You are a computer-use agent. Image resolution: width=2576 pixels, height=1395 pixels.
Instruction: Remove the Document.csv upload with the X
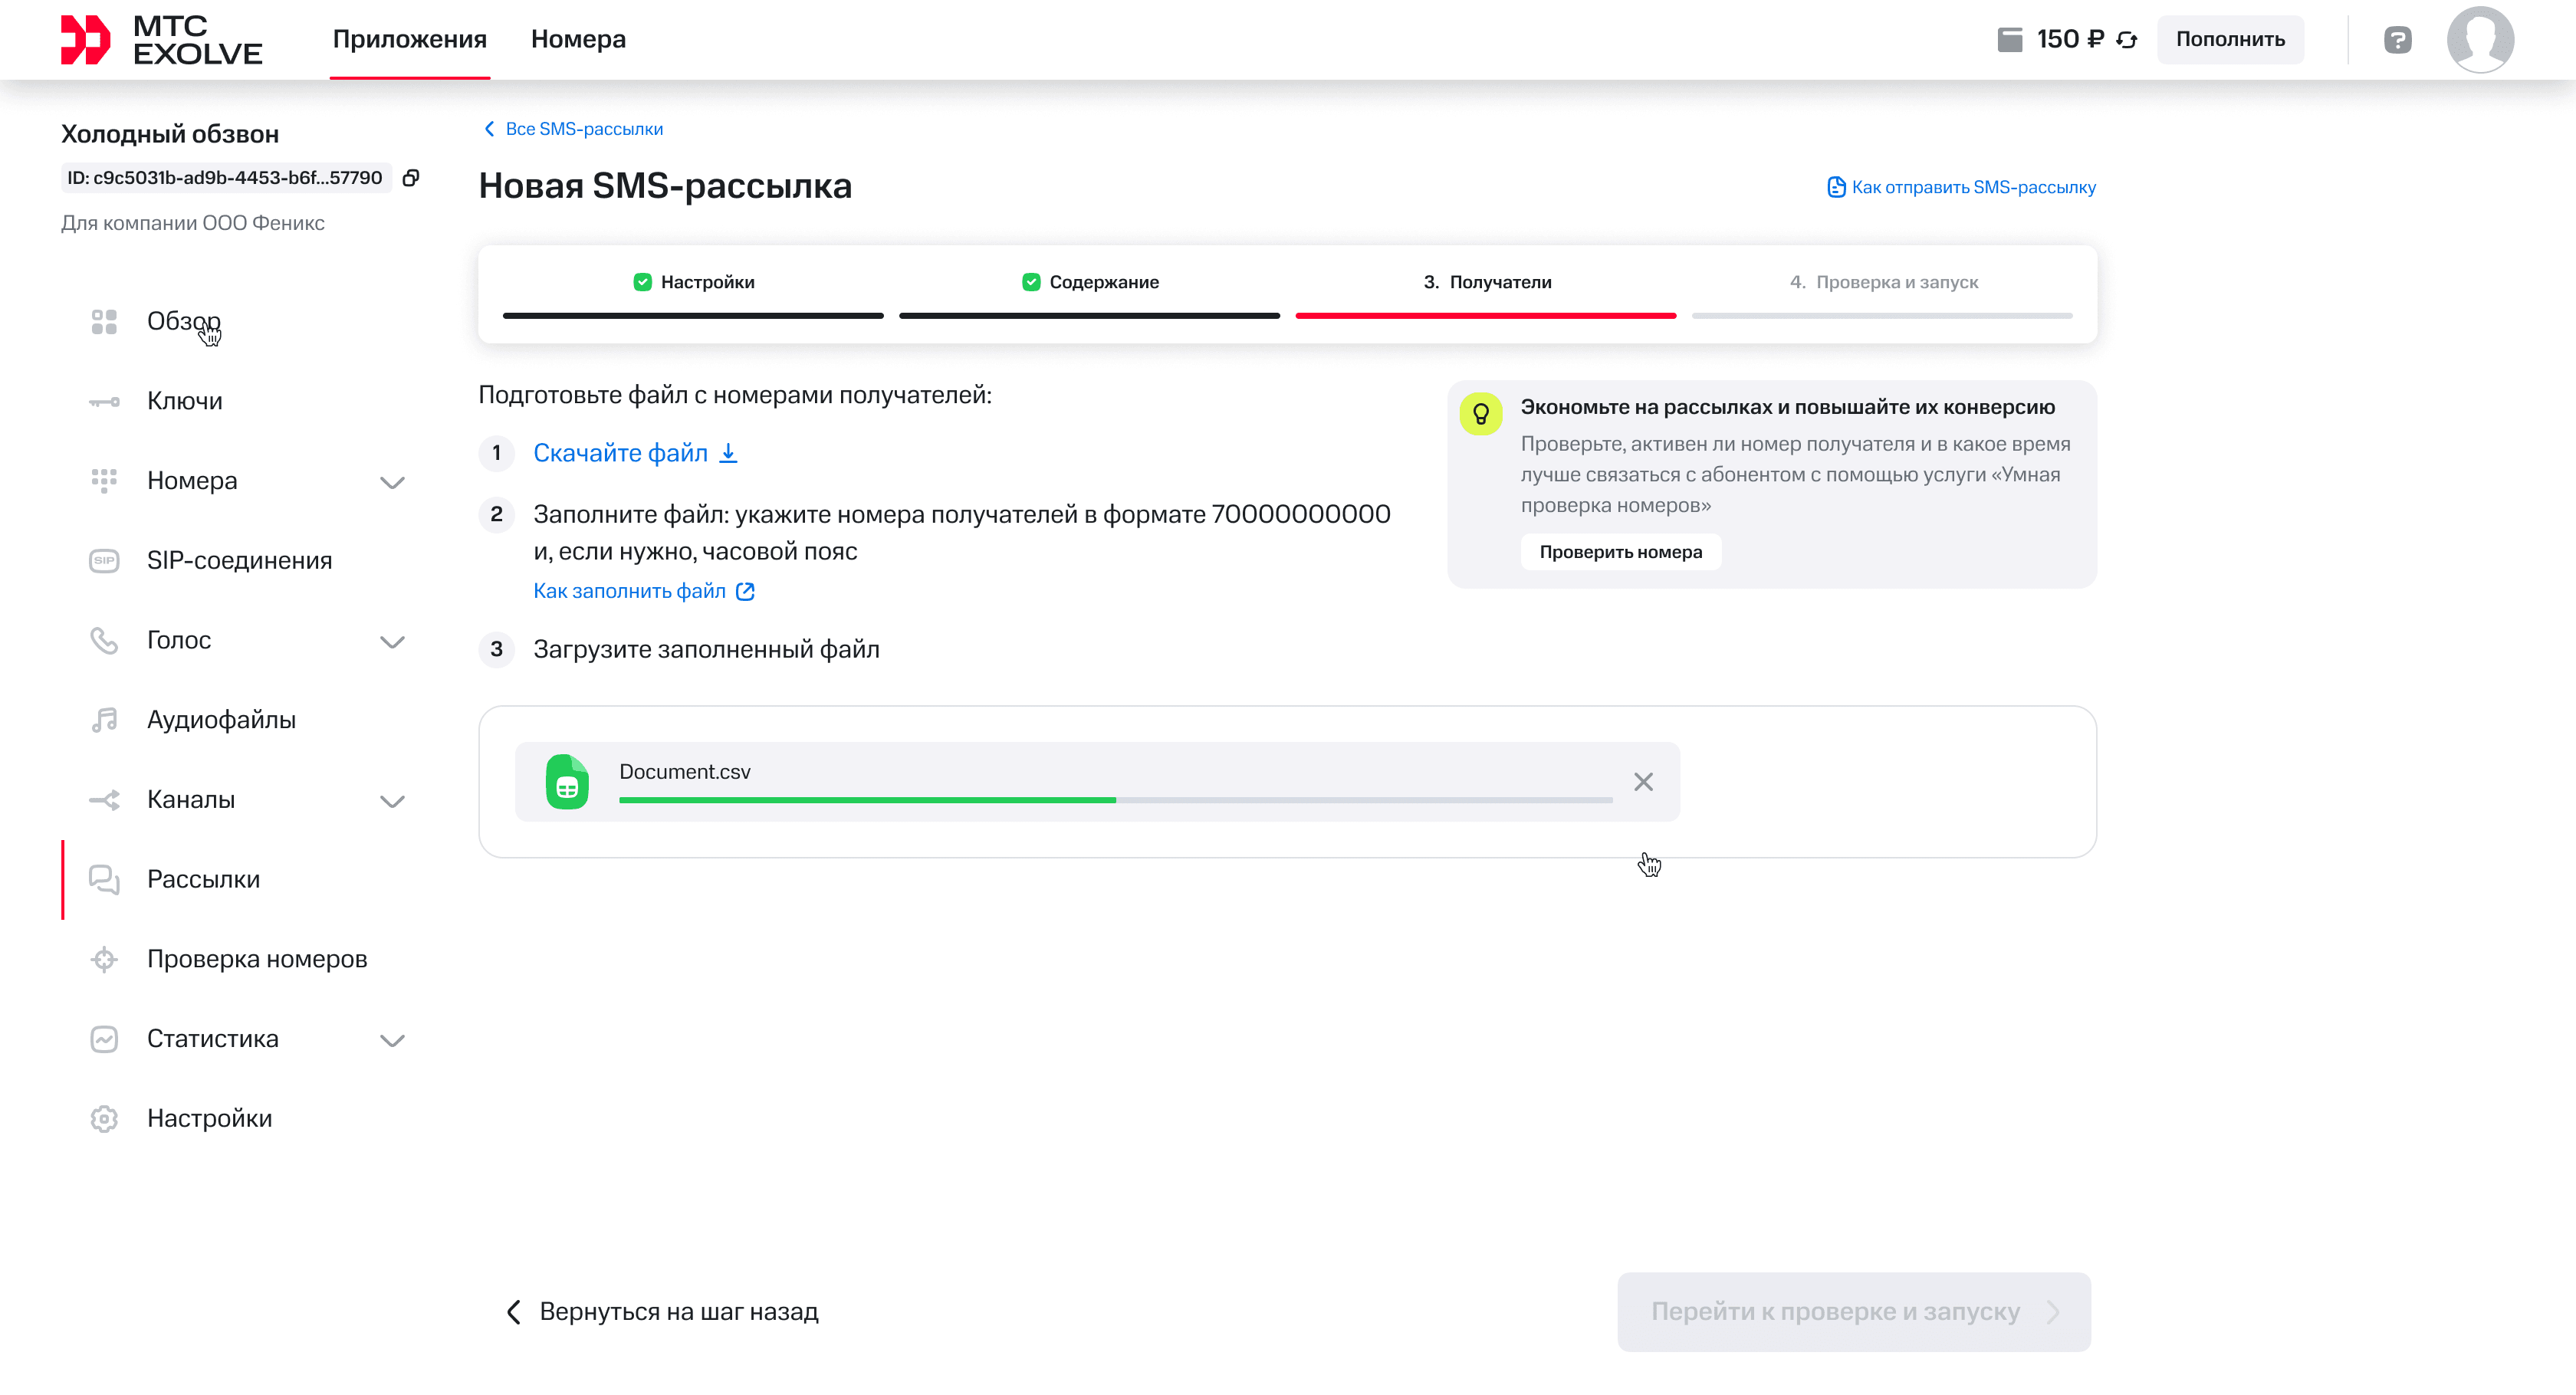tap(1643, 782)
